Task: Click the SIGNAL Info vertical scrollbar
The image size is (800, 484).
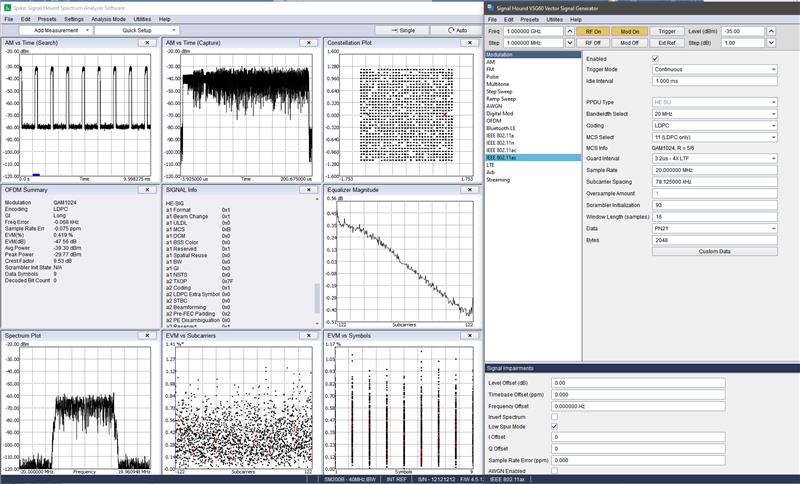Action: [317, 298]
